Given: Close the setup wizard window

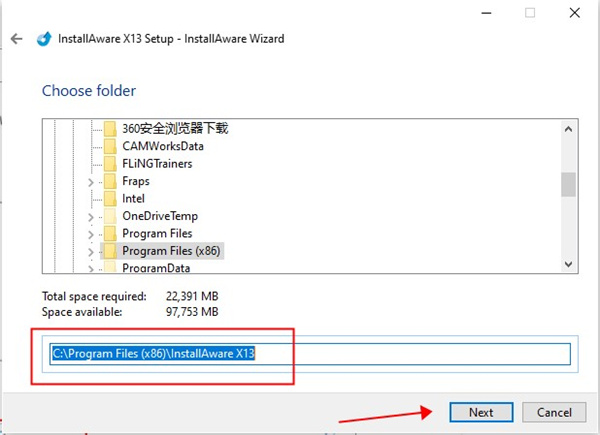Looking at the screenshot, I should point(574,13).
